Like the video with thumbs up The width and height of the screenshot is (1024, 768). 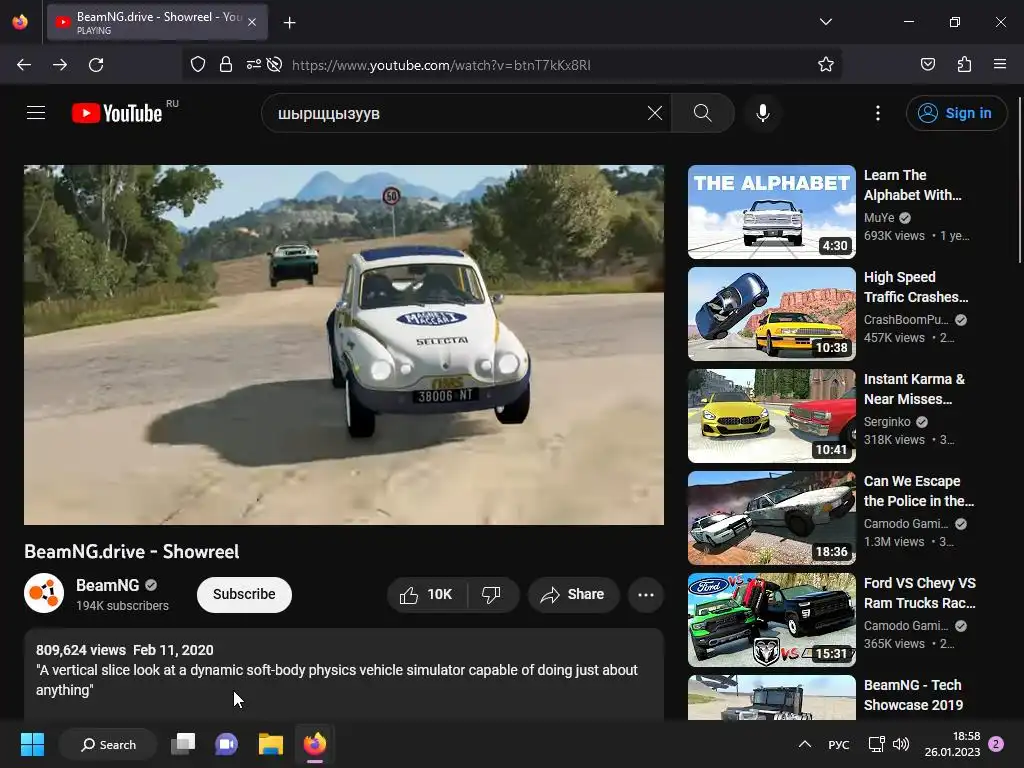pos(426,594)
